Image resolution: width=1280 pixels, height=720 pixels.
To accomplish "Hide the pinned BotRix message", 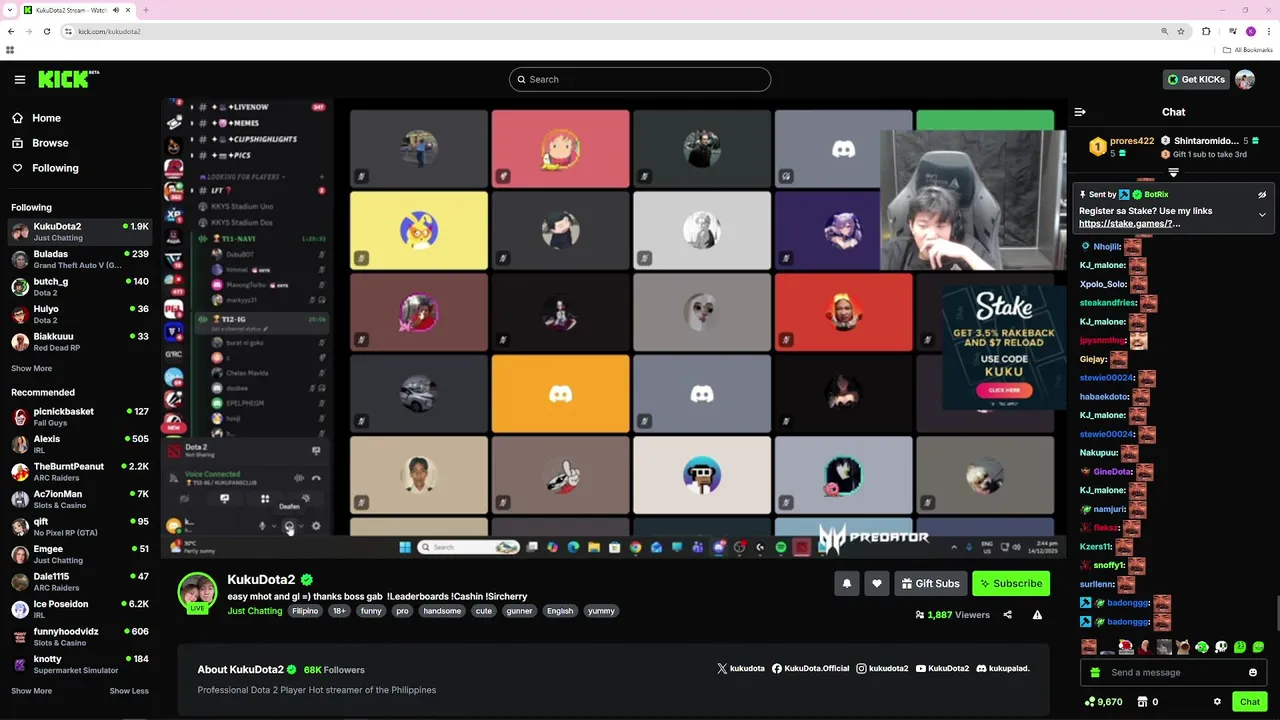I will (x=1262, y=195).
